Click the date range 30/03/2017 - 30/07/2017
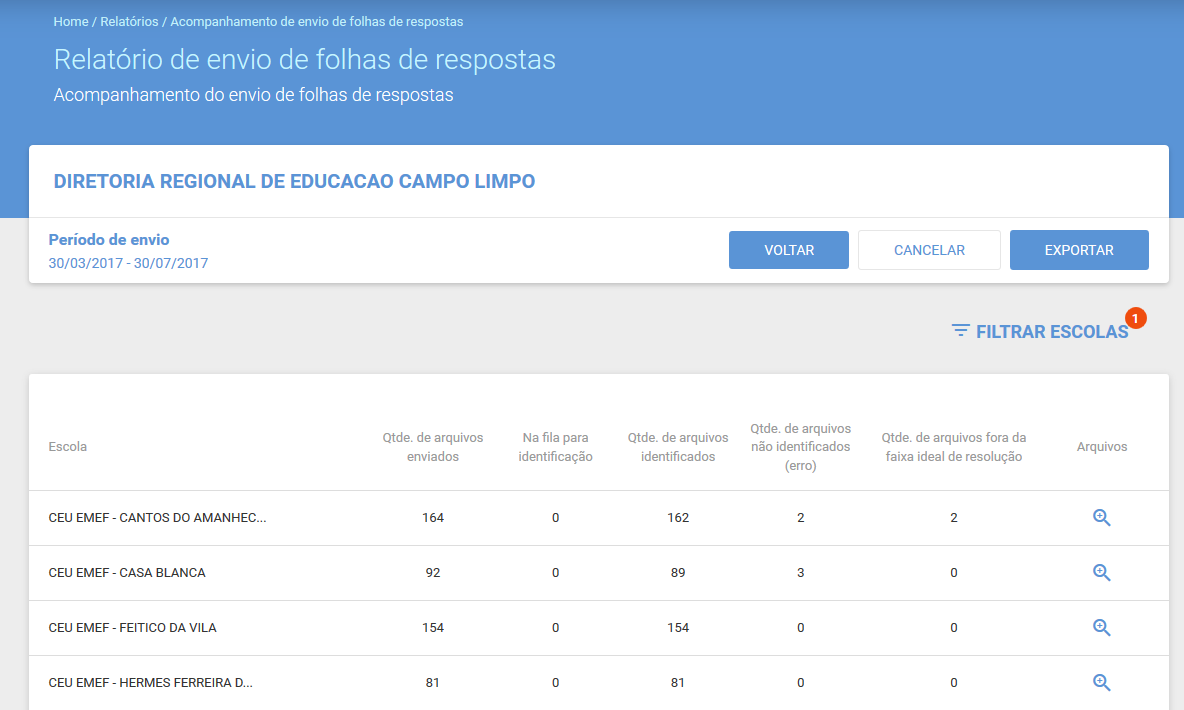This screenshot has width=1184, height=710. pos(128,263)
